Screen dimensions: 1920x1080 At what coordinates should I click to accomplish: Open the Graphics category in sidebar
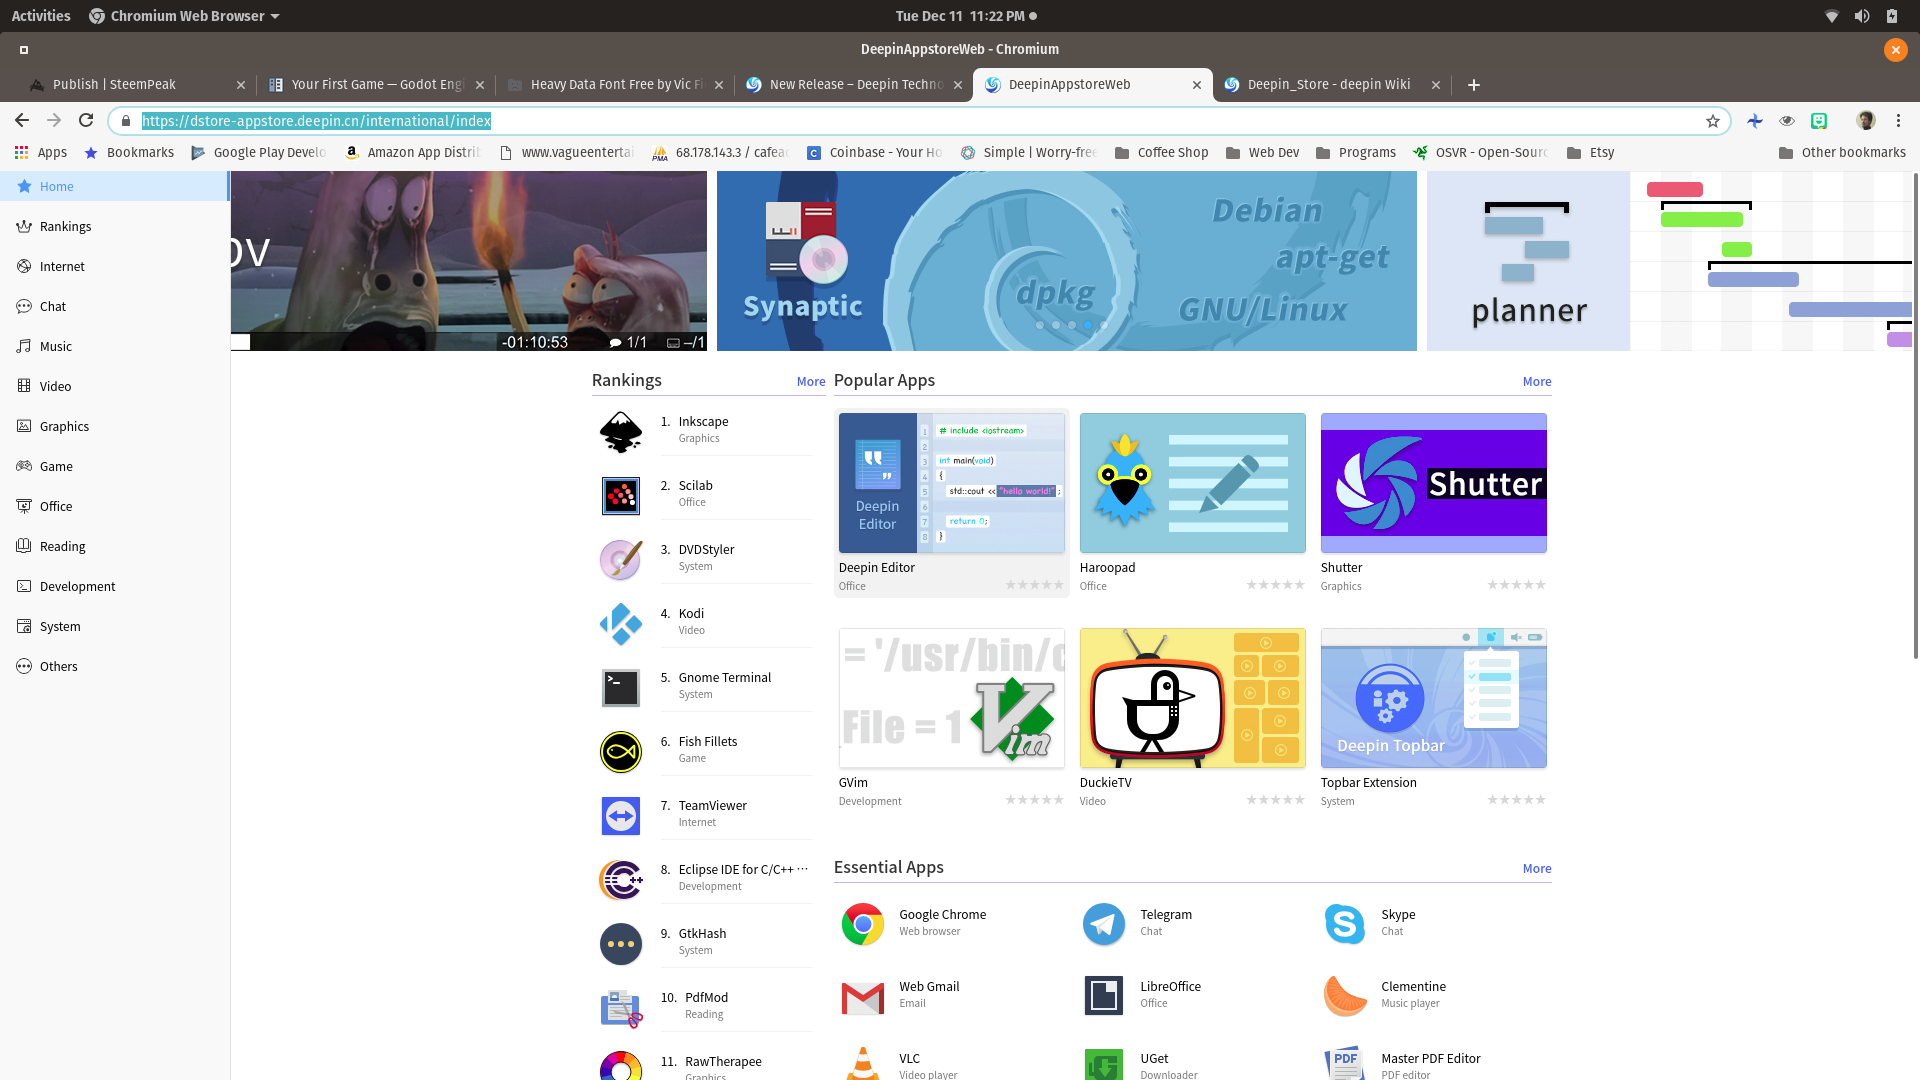64,427
